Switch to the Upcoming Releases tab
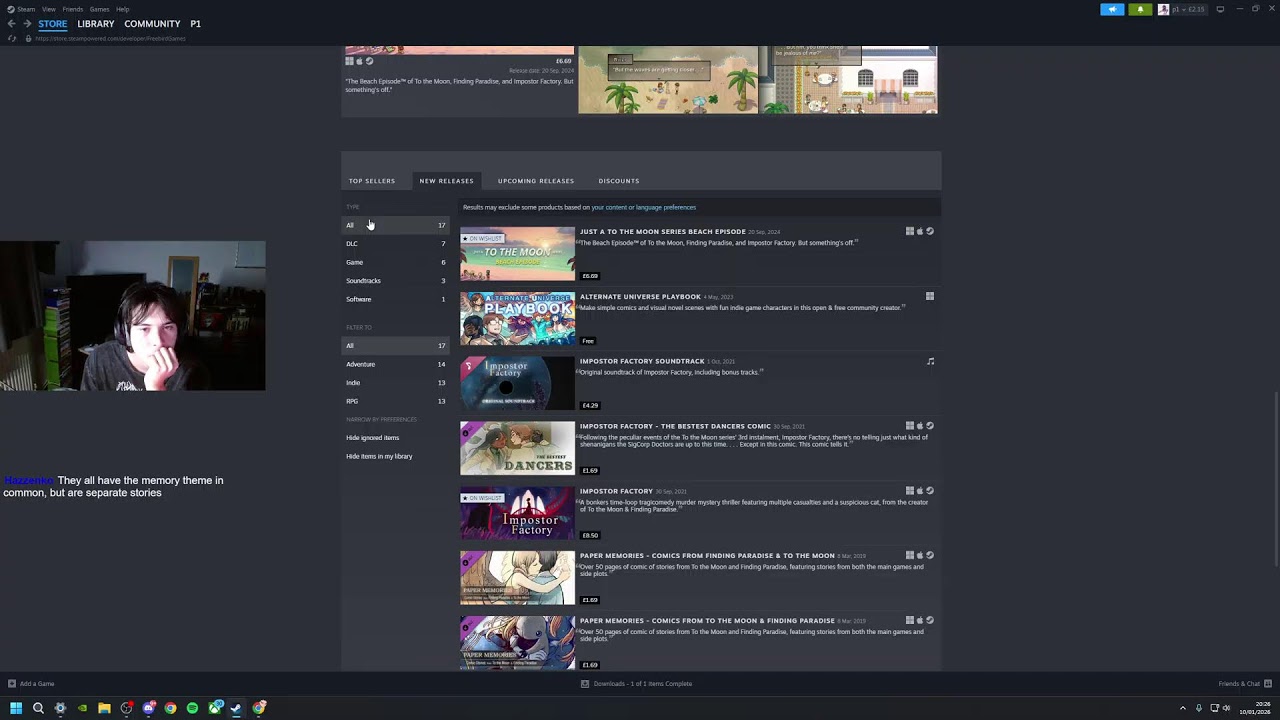The width and height of the screenshot is (1280, 720). point(536,181)
